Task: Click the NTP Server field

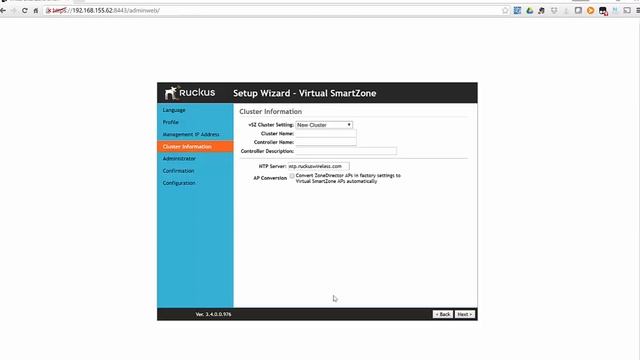Action: (318, 166)
